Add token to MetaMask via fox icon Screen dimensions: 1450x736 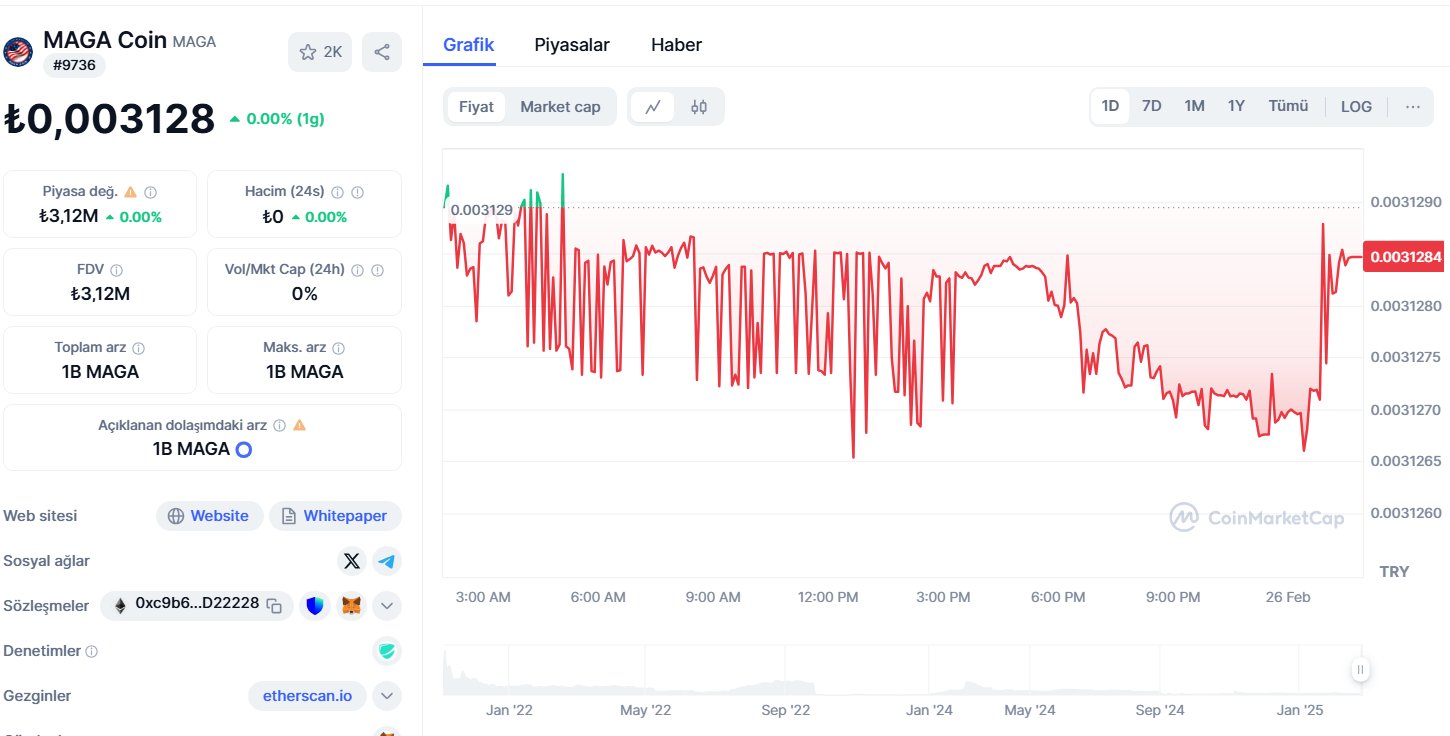351,605
